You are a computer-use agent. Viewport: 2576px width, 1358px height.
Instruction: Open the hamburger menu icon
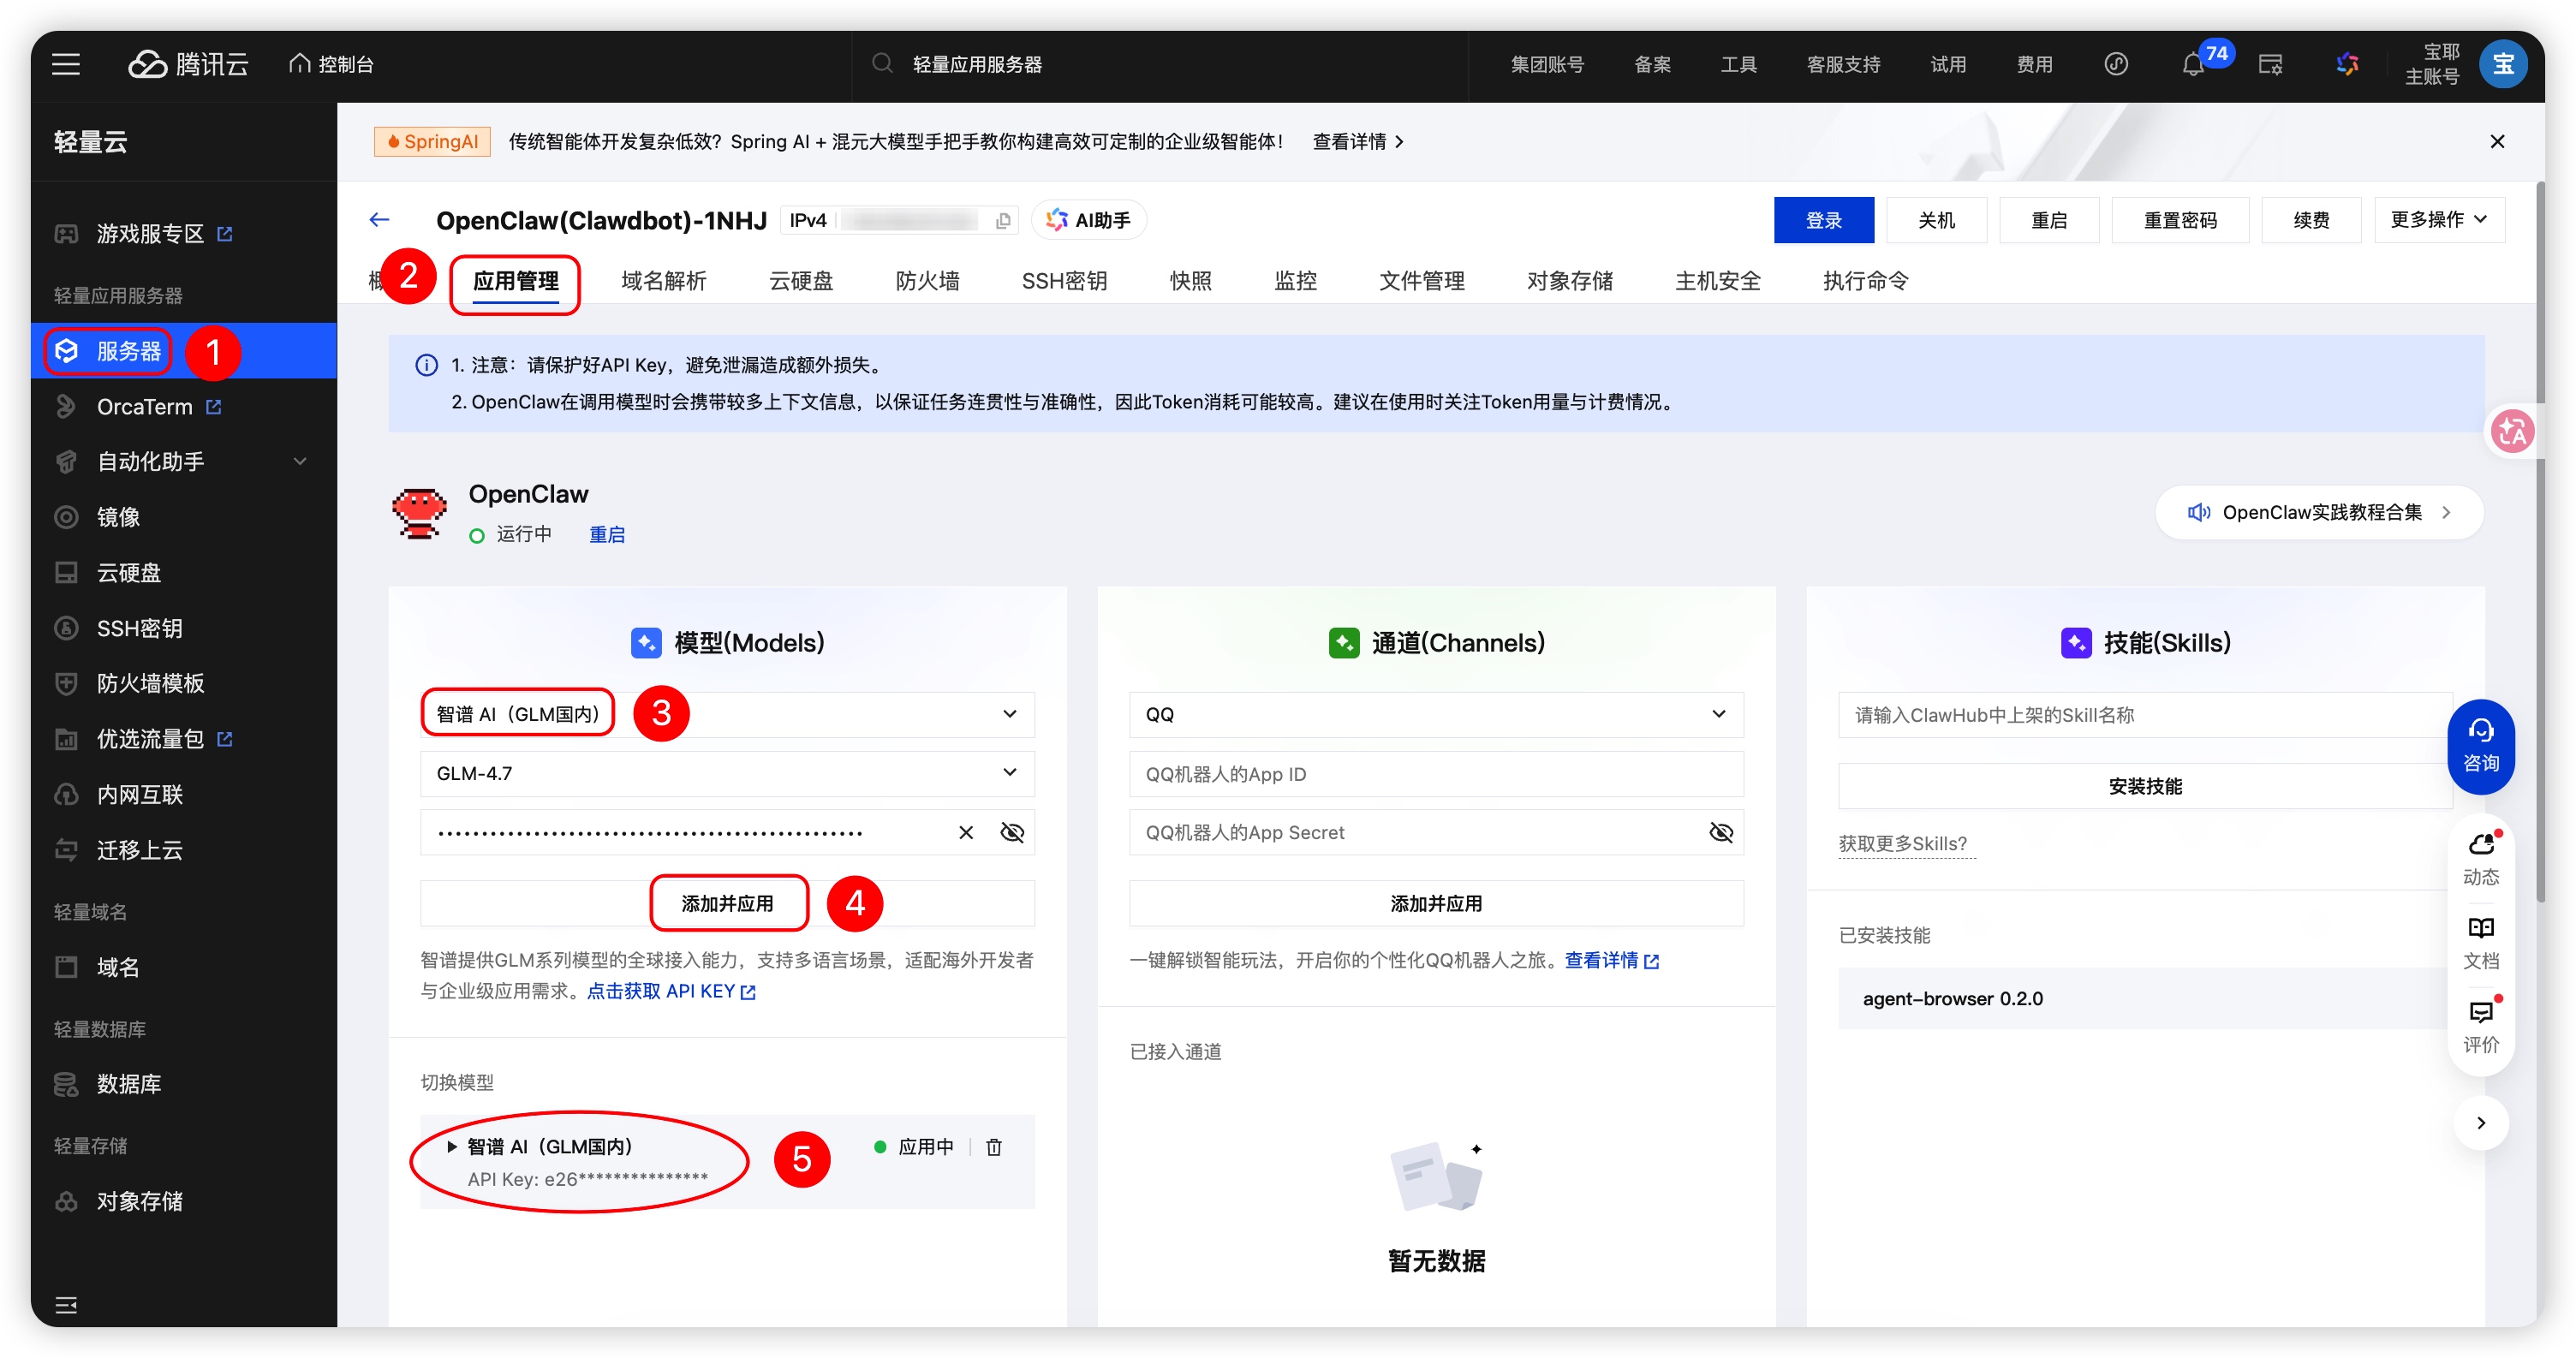pos(66,65)
